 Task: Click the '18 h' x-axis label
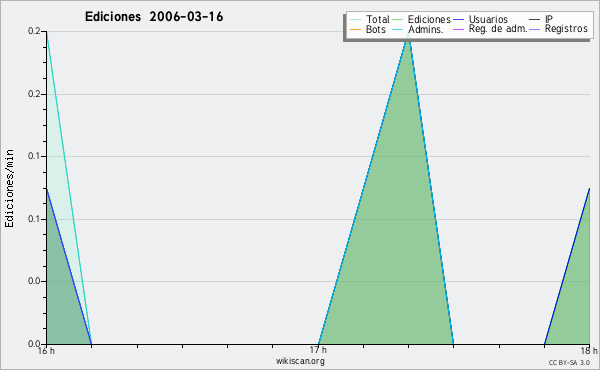tap(589, 351)
